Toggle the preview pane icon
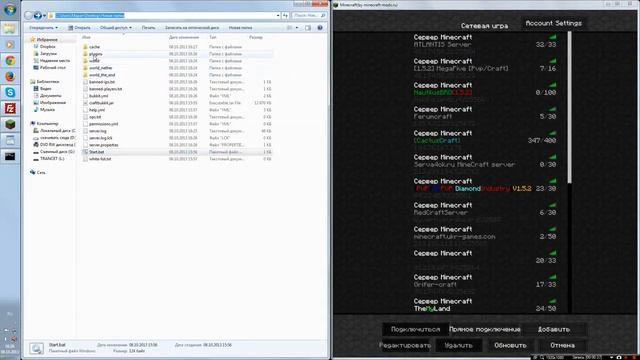The width and height of the screenshot is (640, 360). tap(308, 28)
